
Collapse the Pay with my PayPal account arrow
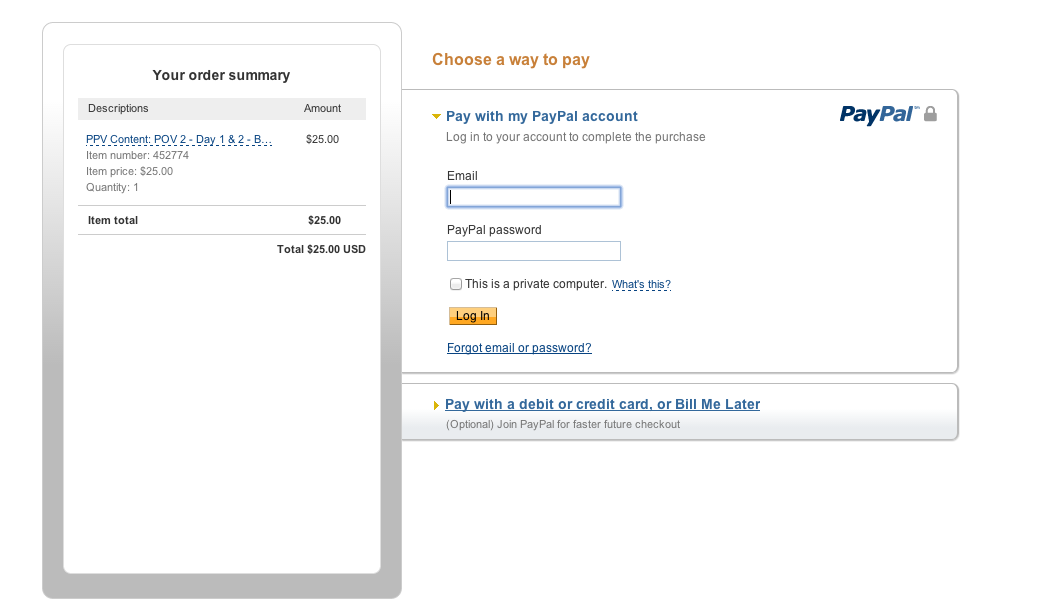436,117
